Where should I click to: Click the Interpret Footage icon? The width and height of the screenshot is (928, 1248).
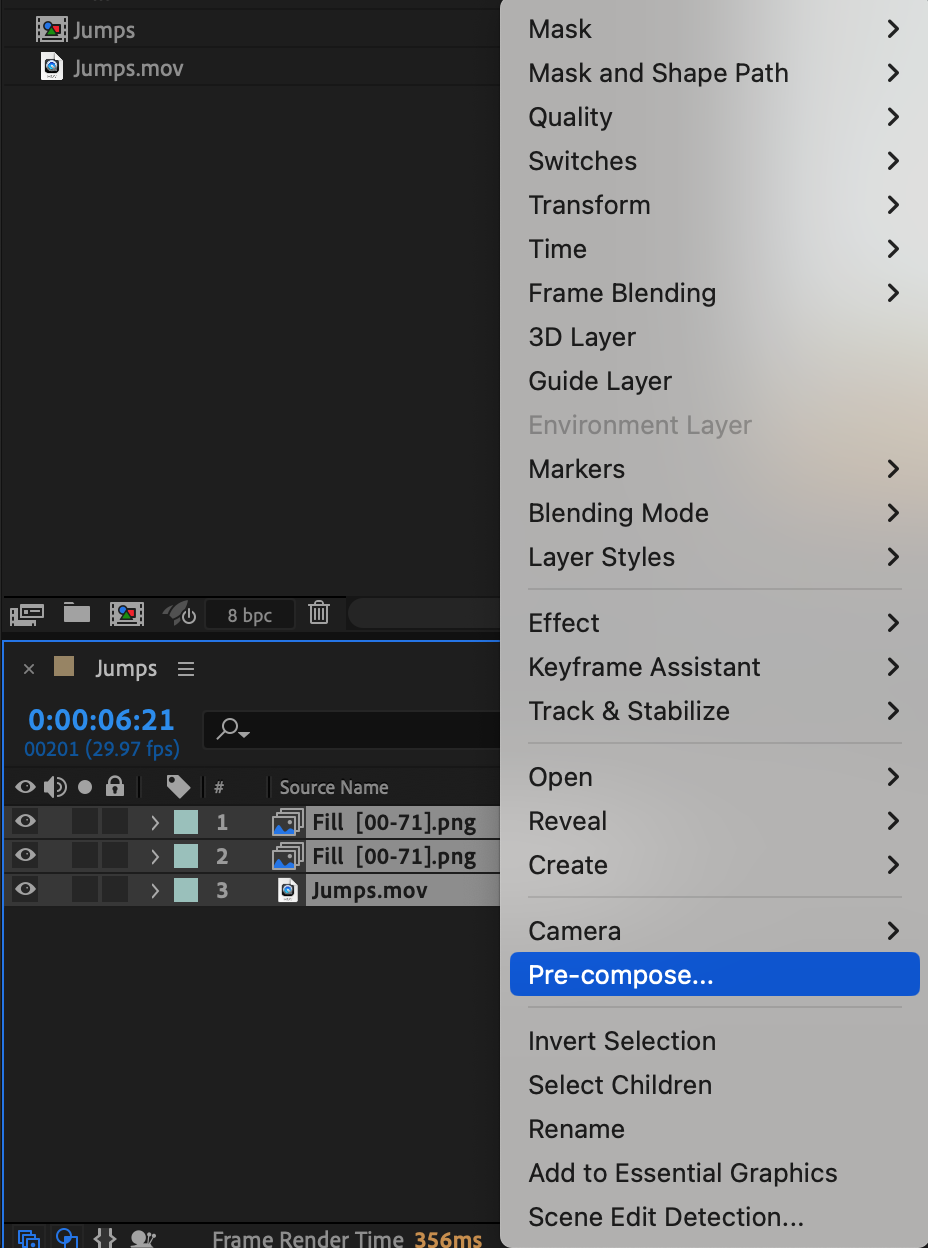(x=26, y=613)
